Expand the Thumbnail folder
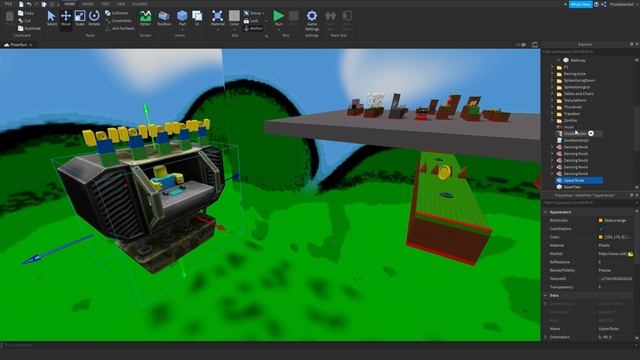Viewport: 640px width, 360px height. coord(552,107)
